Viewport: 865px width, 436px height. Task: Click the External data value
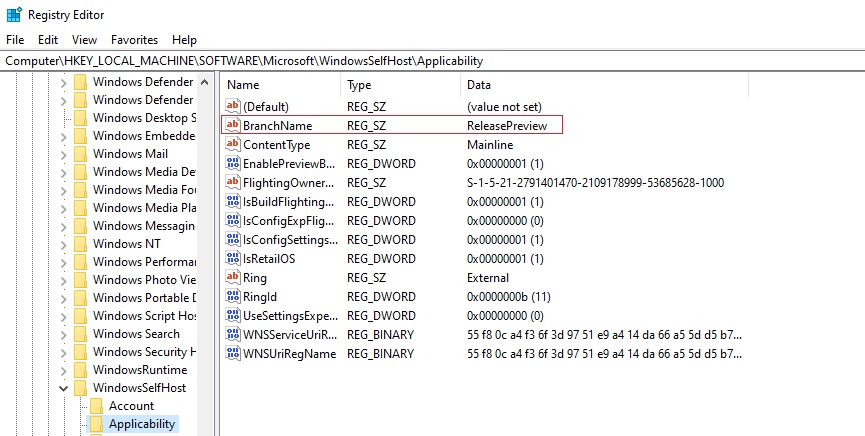coord(488,278)
